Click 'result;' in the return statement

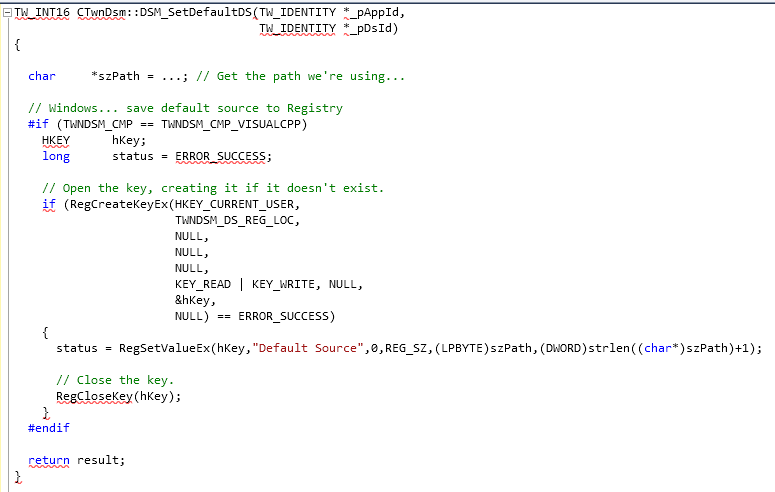tap(101, 460)
